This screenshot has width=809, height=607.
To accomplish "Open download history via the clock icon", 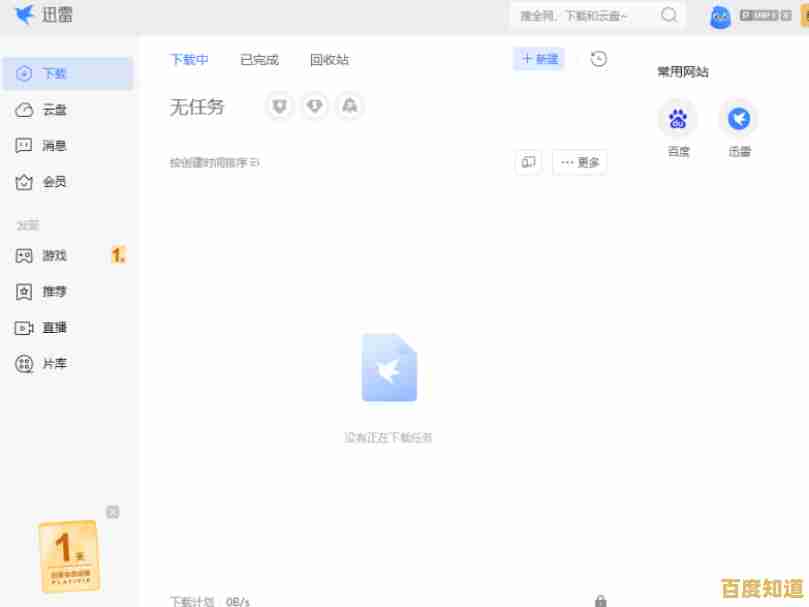I will [x=598, y=59].
